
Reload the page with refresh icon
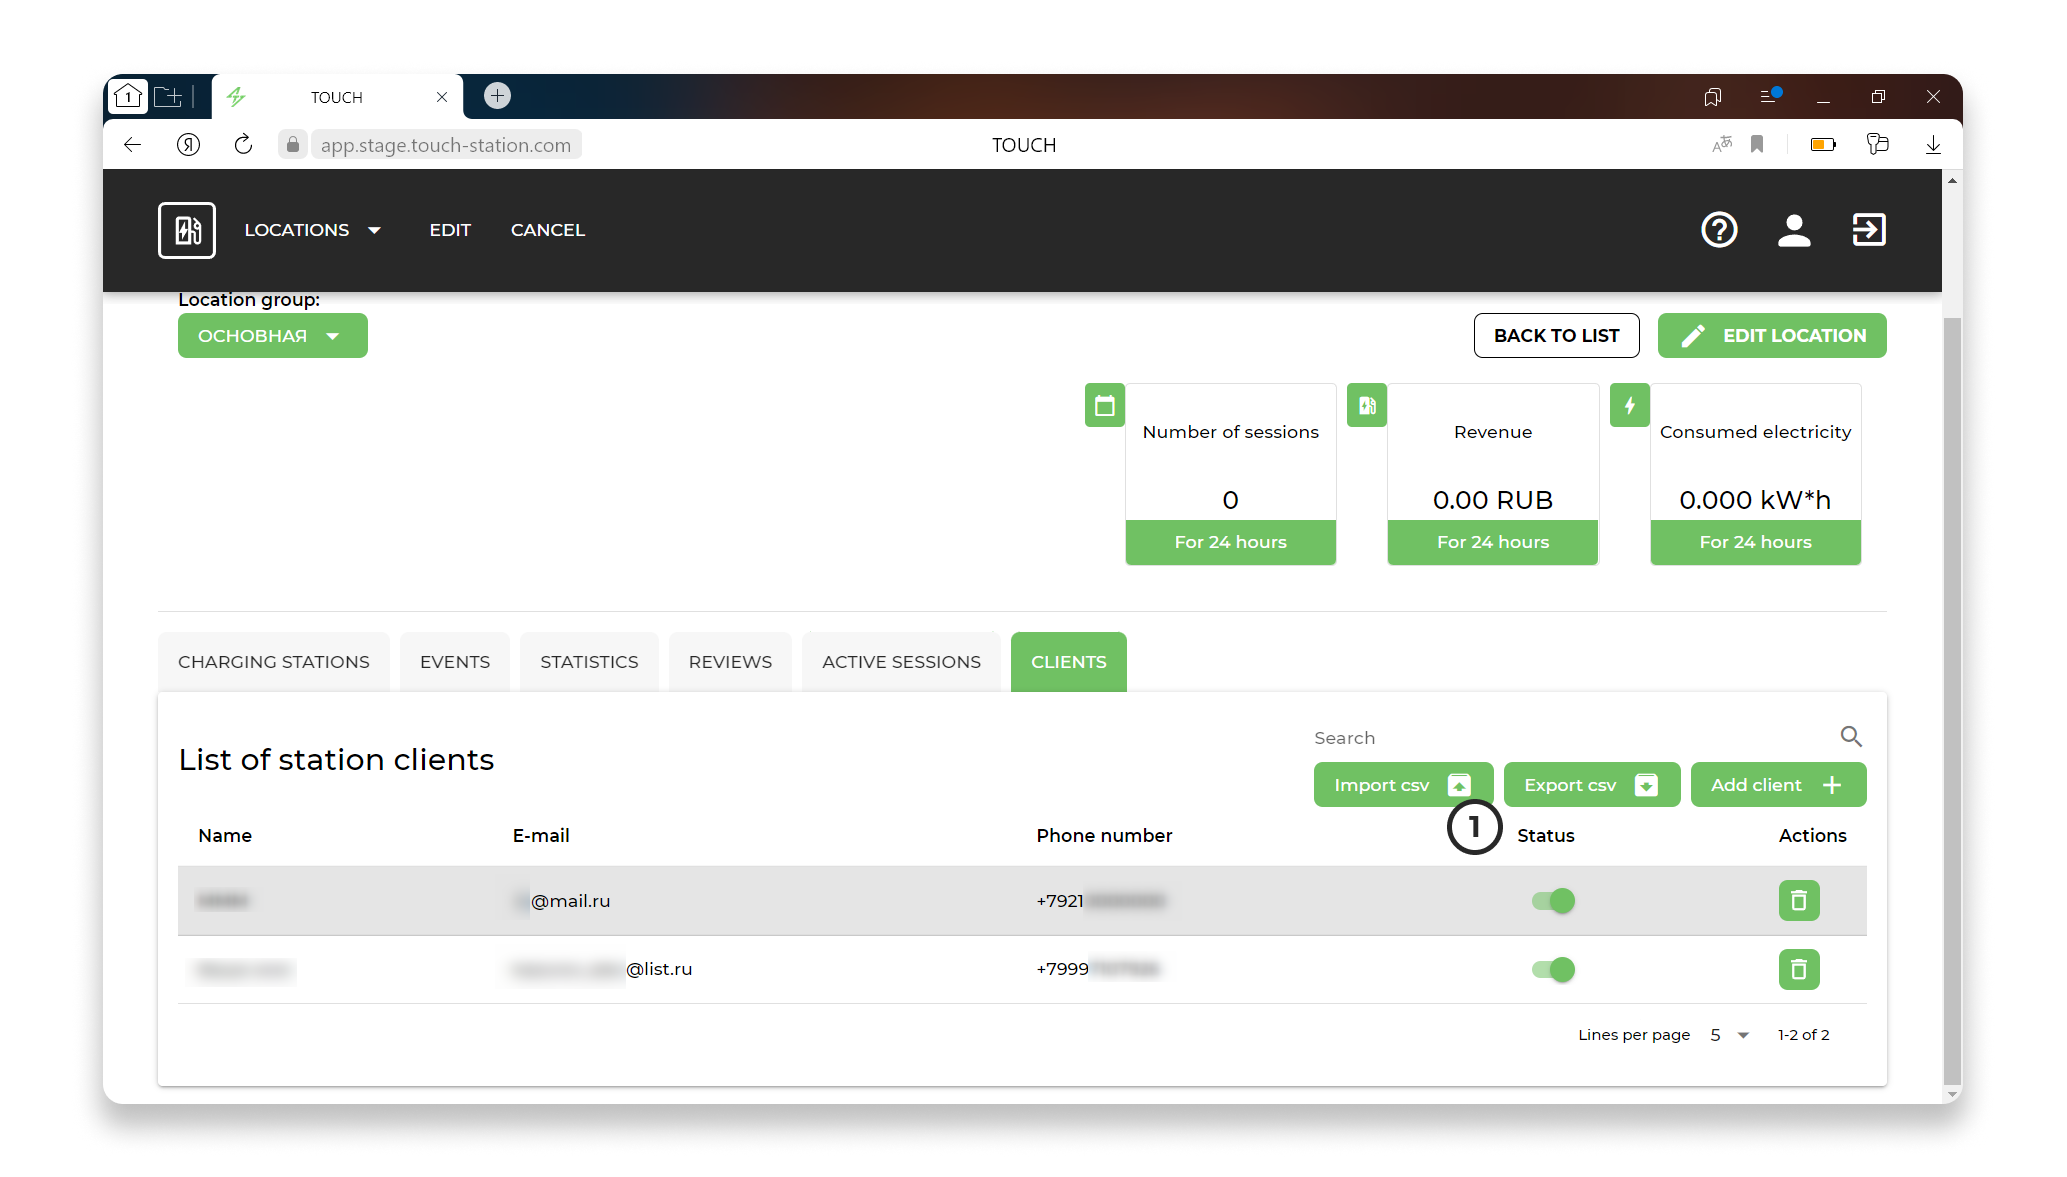coord(243,145)
